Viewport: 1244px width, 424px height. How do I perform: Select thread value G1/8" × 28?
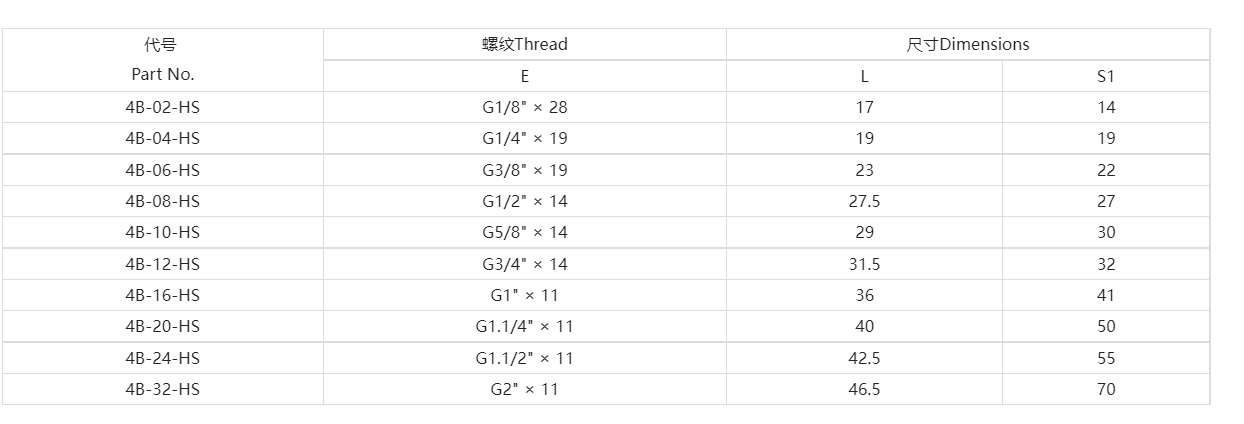pos(524,107)
